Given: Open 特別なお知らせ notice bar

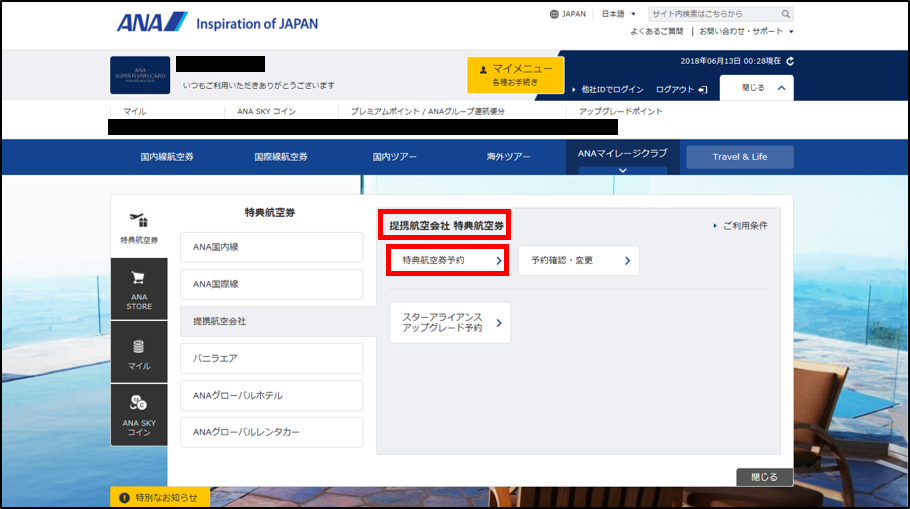Looking at the screenshot, I should (160, 497).
